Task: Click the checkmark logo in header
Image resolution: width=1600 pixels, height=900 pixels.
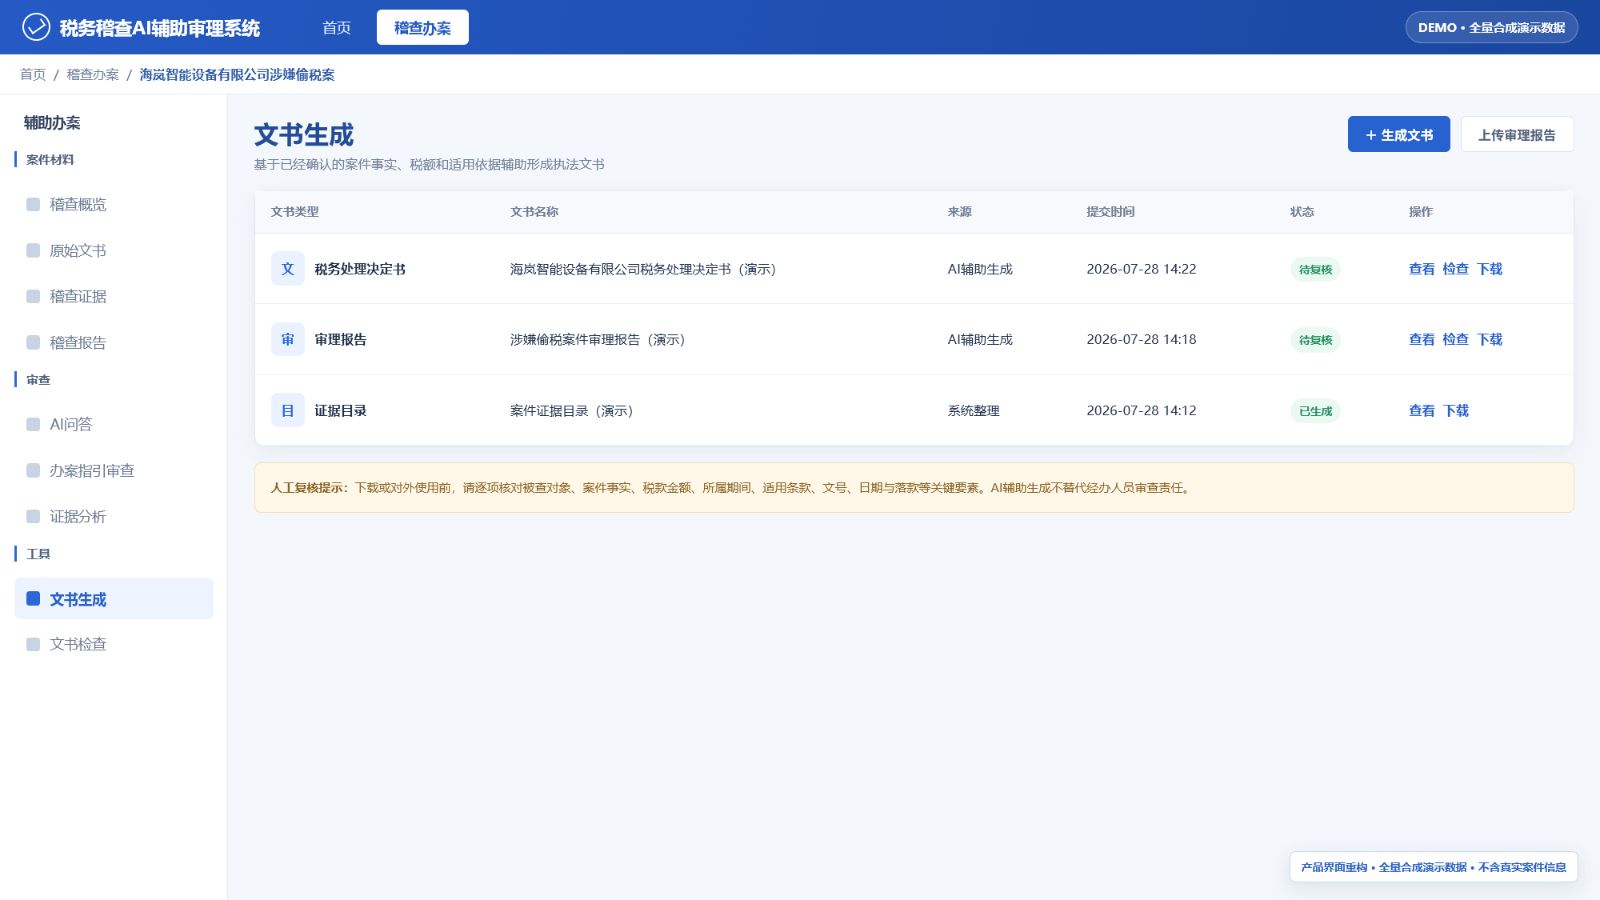Action: pyautogui.click(x=36, y=27)
